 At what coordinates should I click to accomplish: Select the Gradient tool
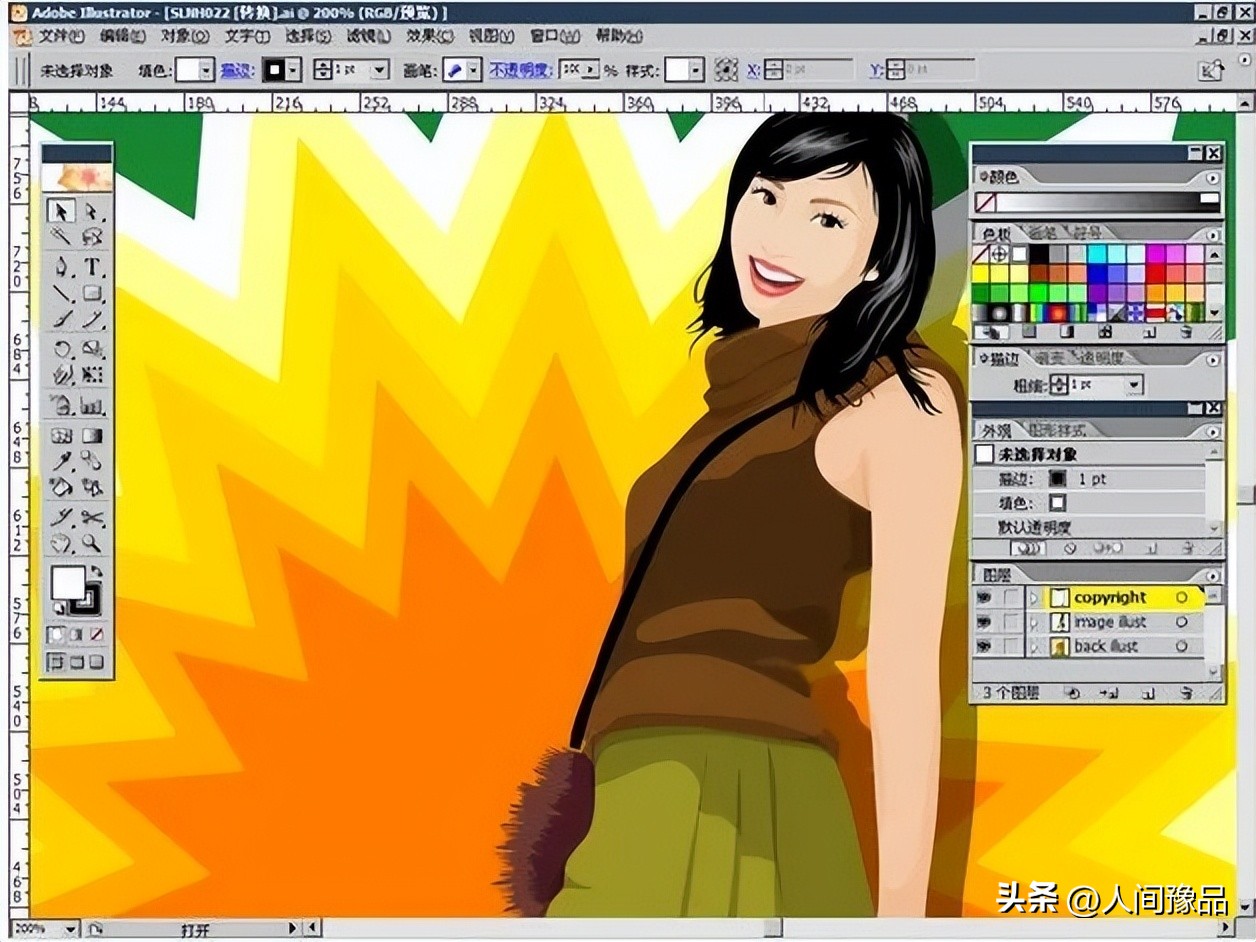tap(93, 436)
